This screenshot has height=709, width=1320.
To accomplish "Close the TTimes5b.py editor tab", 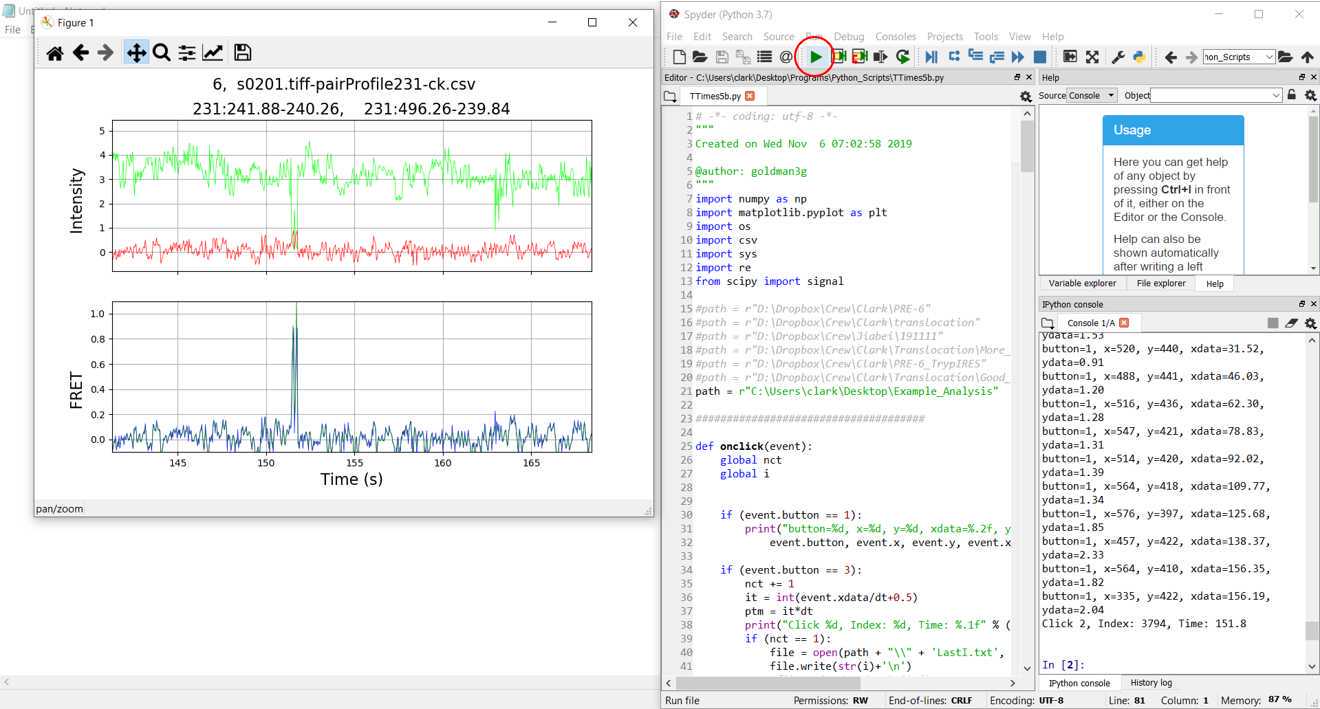I will pos(750,96).
